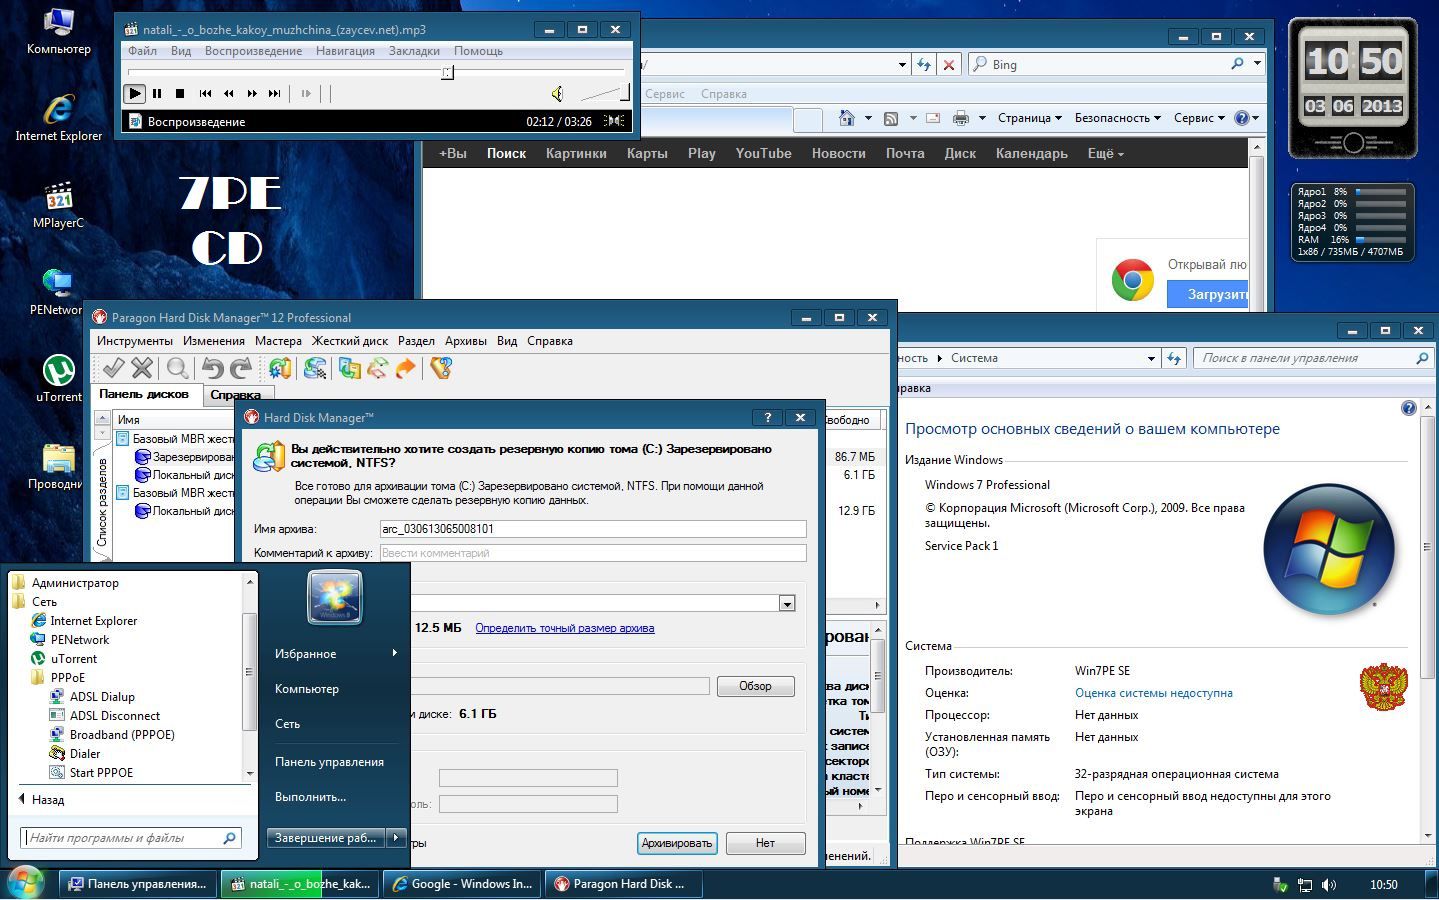
Task: Open the Закладки menu in media player
Action: pyautogui.click(x=414, y=51)
